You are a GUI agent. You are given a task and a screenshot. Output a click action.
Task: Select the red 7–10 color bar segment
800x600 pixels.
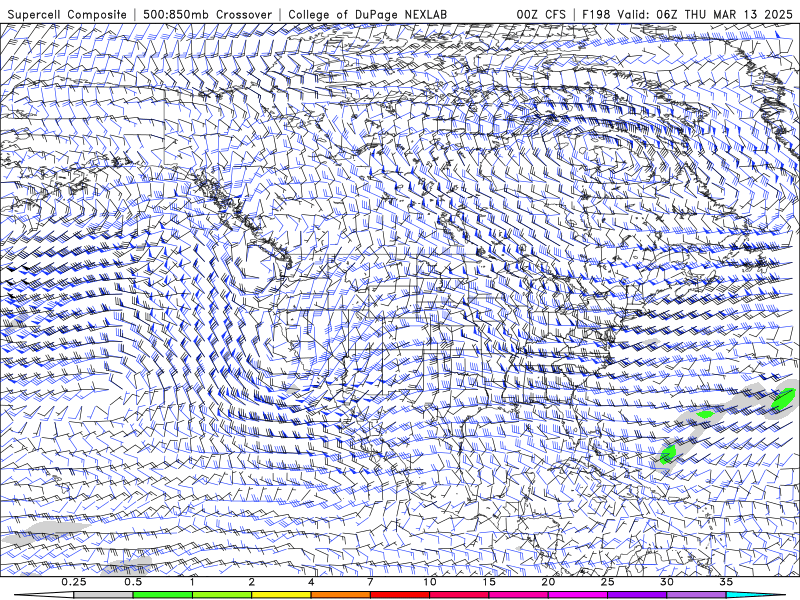coord(399,595)
